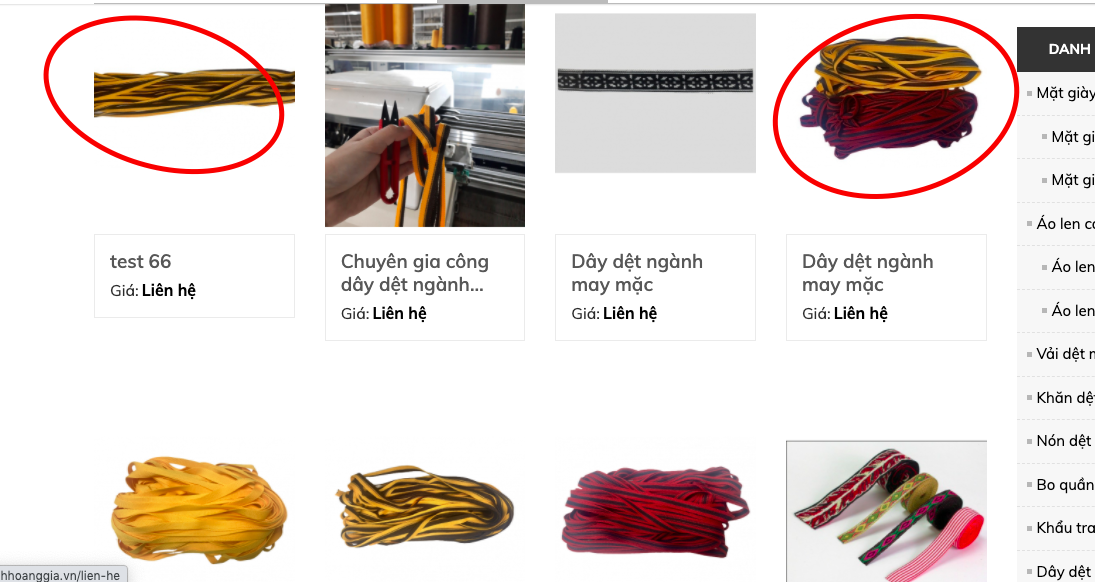This screenshot has height=582, width=1095.
Task: Click the yellow-black cord thumbnail above 'test 66'
Action: pos(194,92)
